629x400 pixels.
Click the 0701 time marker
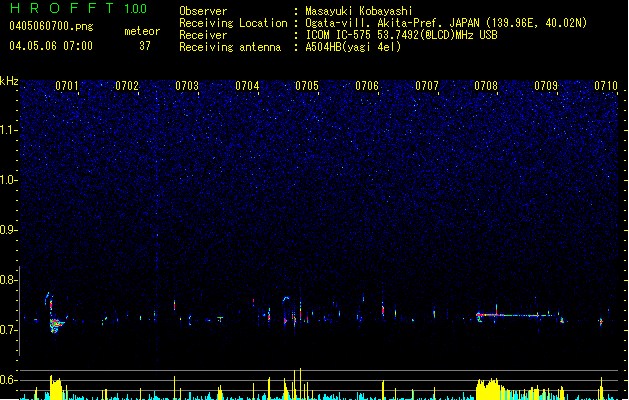pyautogui.click(x=67, y=86)
